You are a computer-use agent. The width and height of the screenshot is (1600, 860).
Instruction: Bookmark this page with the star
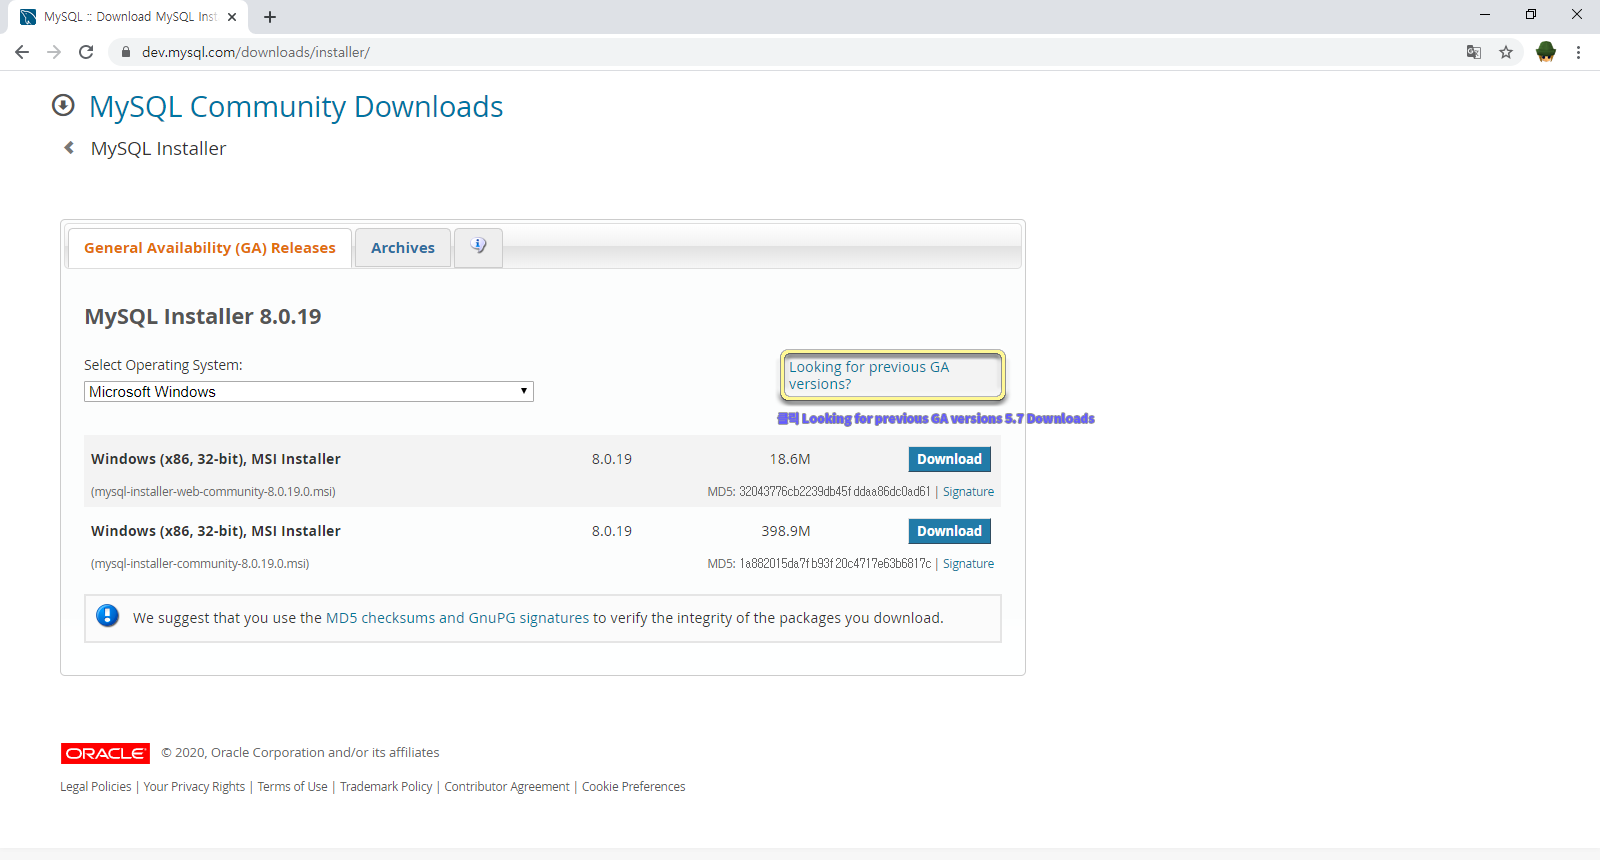click(1506, 52)
